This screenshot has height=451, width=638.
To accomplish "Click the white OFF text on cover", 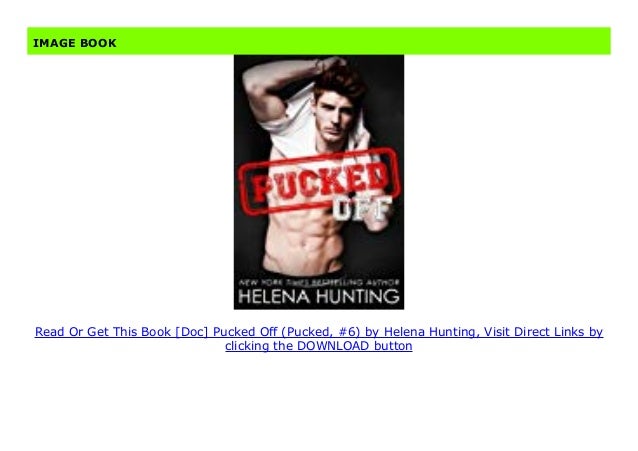I will [362, 209].
